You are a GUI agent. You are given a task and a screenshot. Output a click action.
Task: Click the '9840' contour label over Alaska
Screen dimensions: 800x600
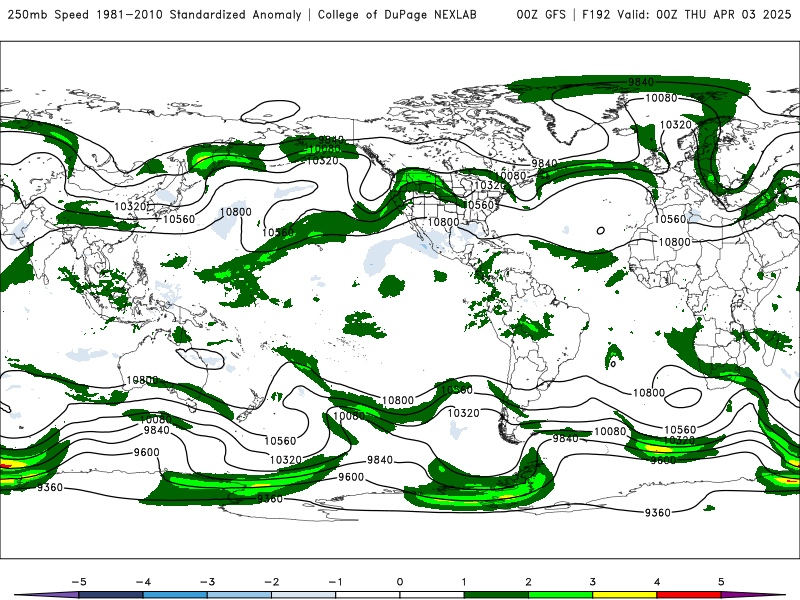331,140
